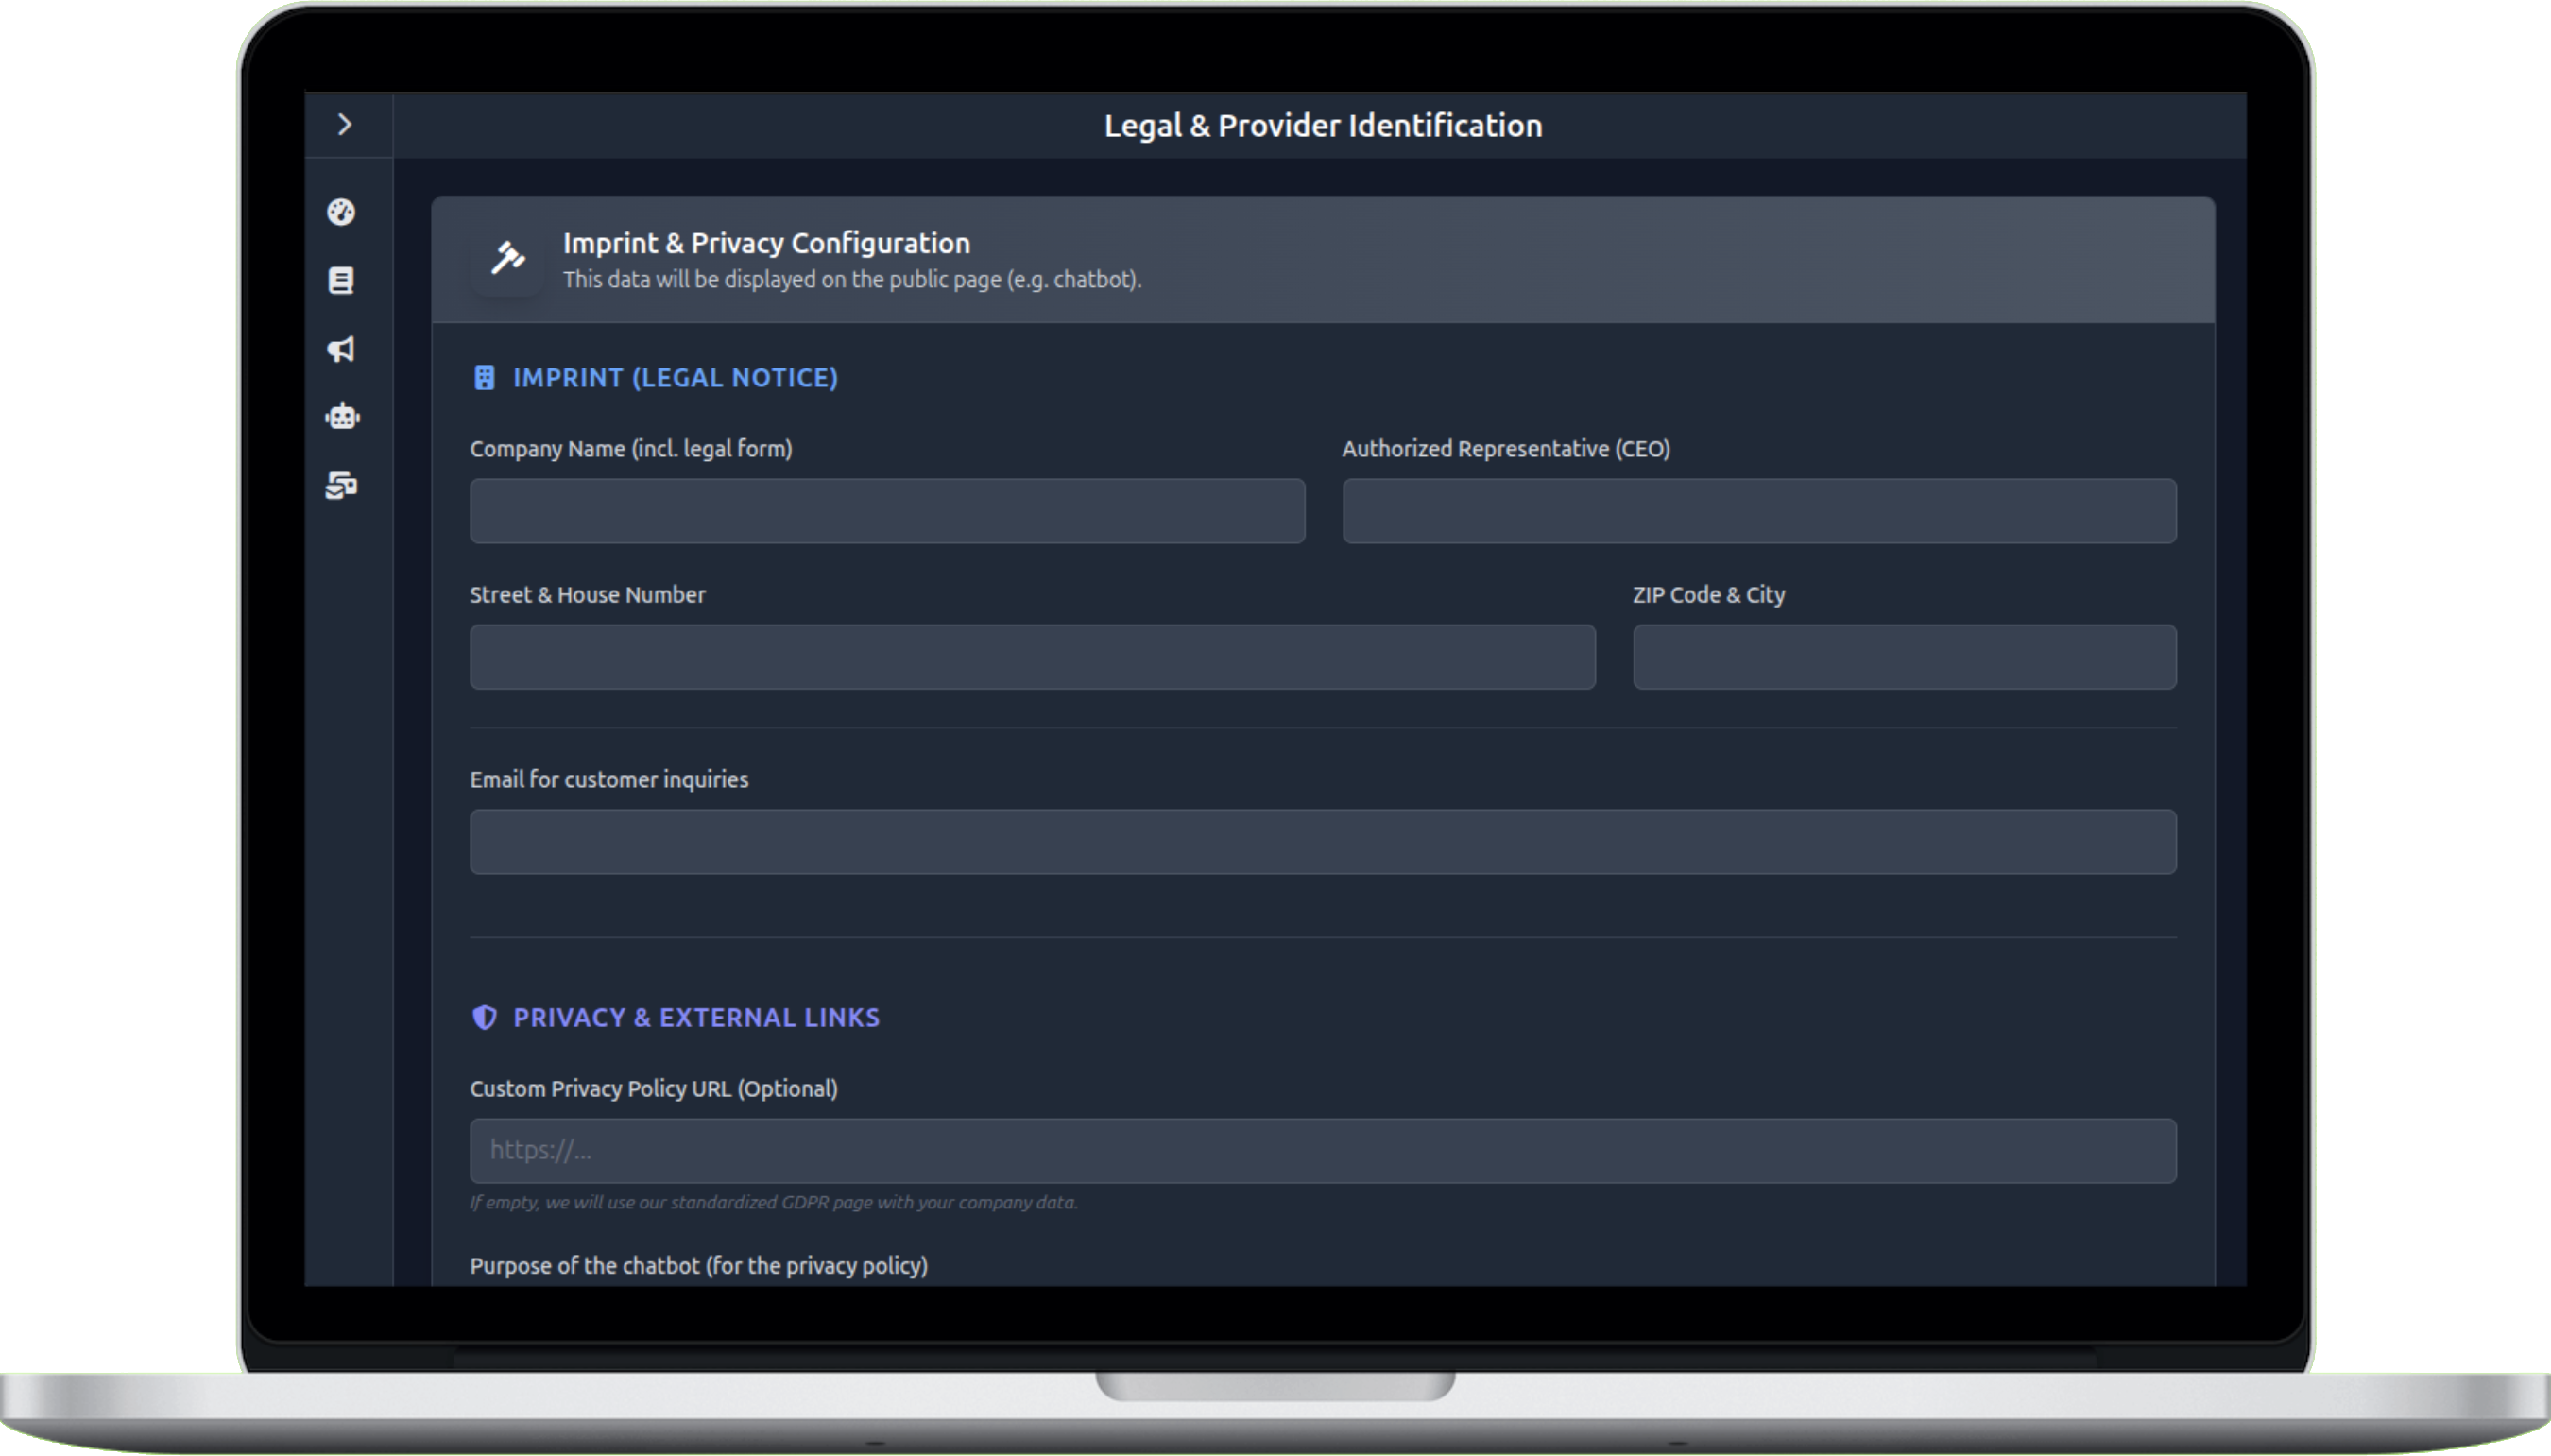The width and height of the screenshot is (2551, 1456).
Task: Select the PRIVACY & EXTERNAL LINKS heading
Action: (x=696, y=1016)
